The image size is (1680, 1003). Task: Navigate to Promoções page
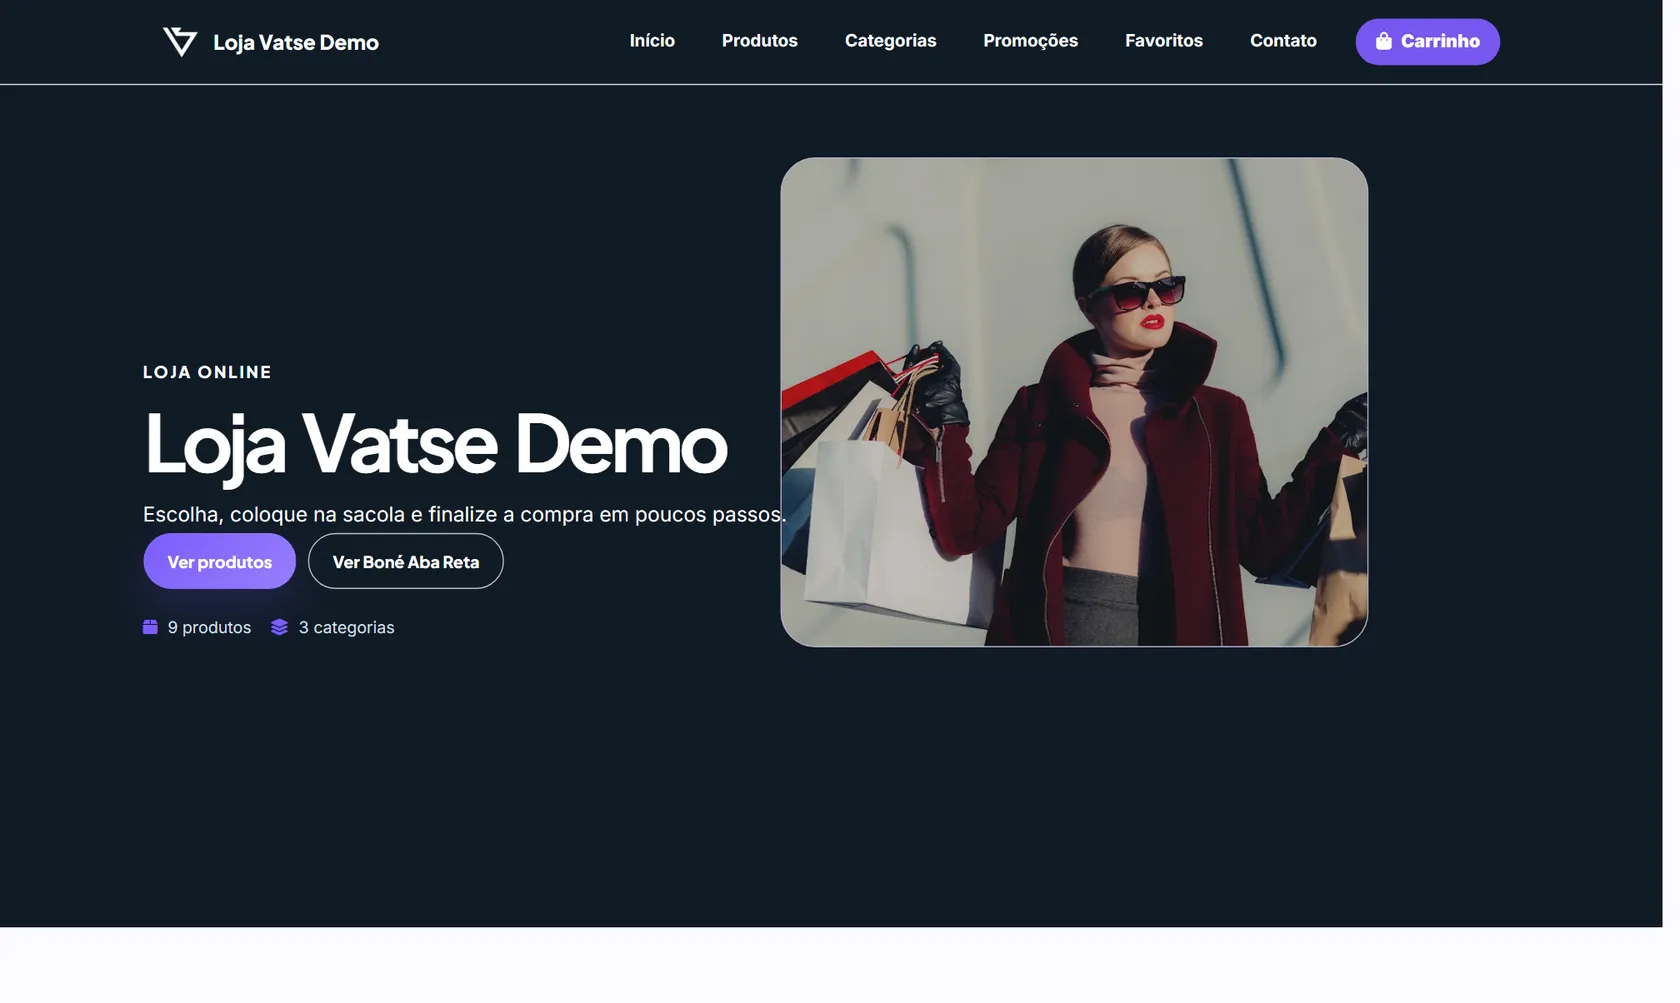[1030, 41]
